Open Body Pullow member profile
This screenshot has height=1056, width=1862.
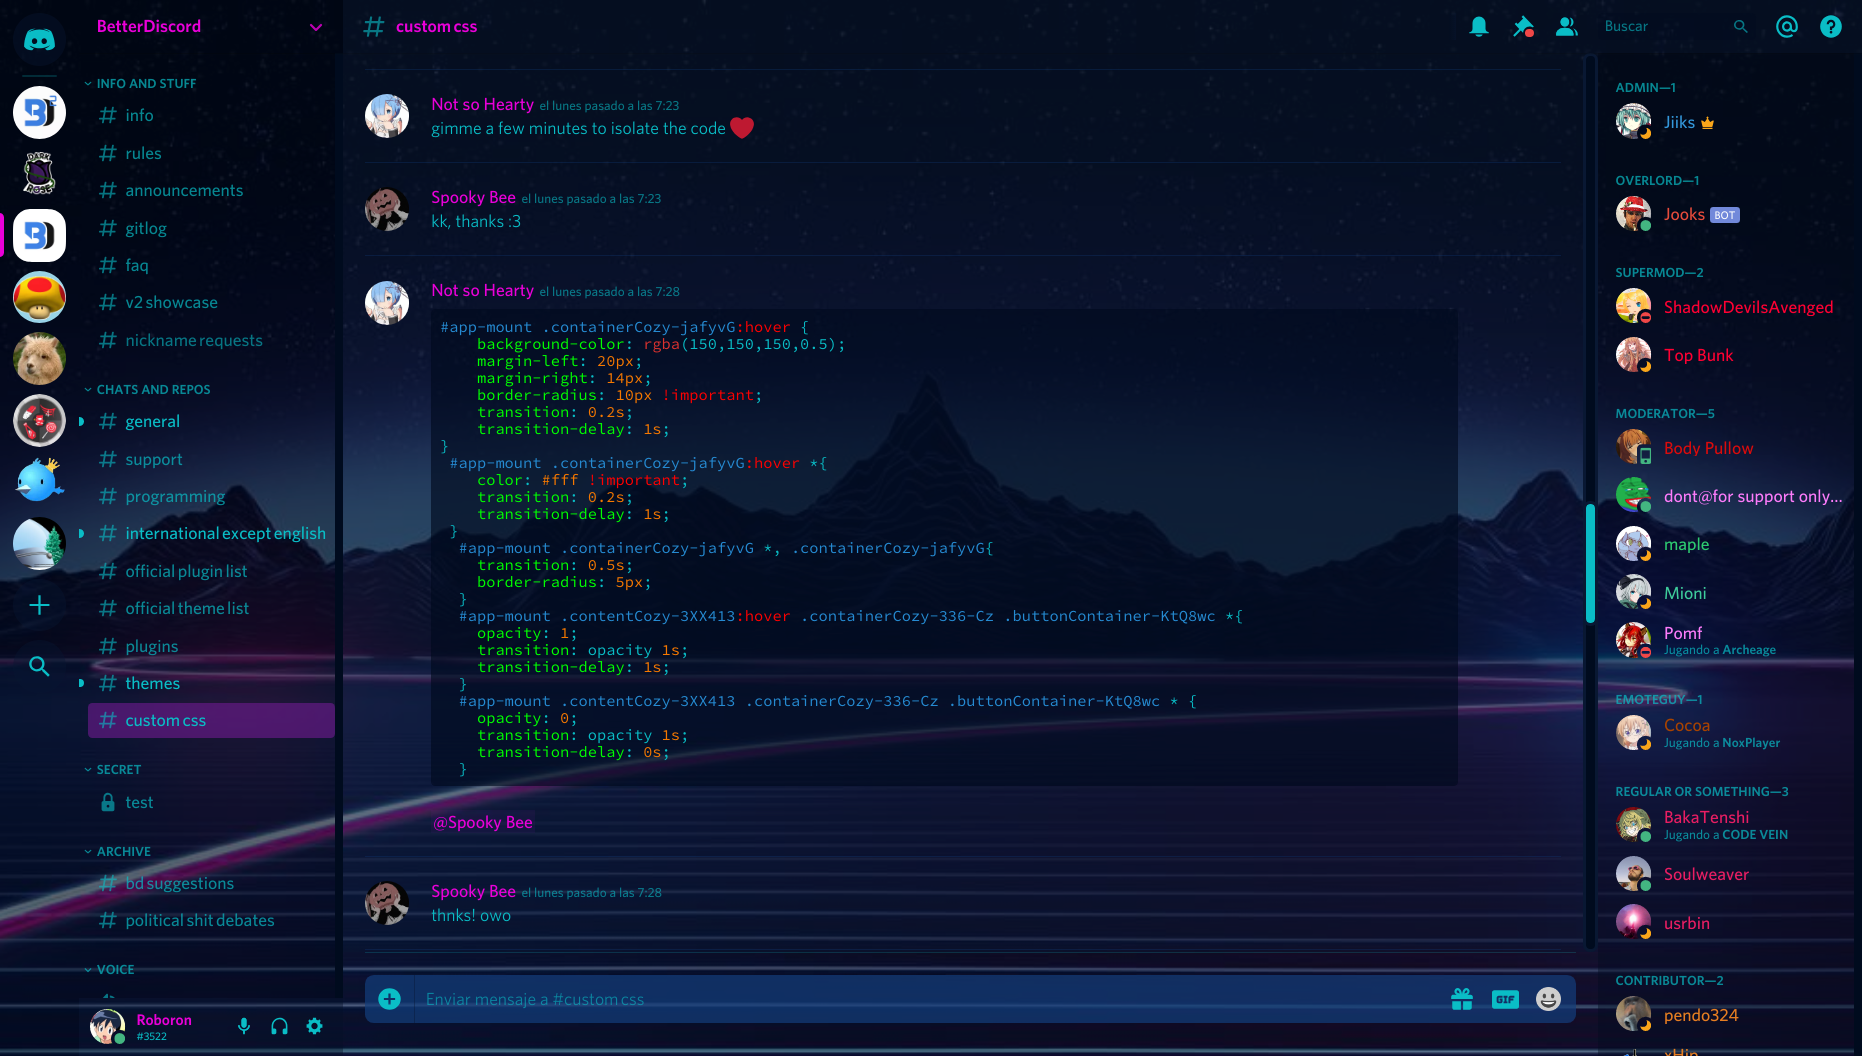(1728, 448)
